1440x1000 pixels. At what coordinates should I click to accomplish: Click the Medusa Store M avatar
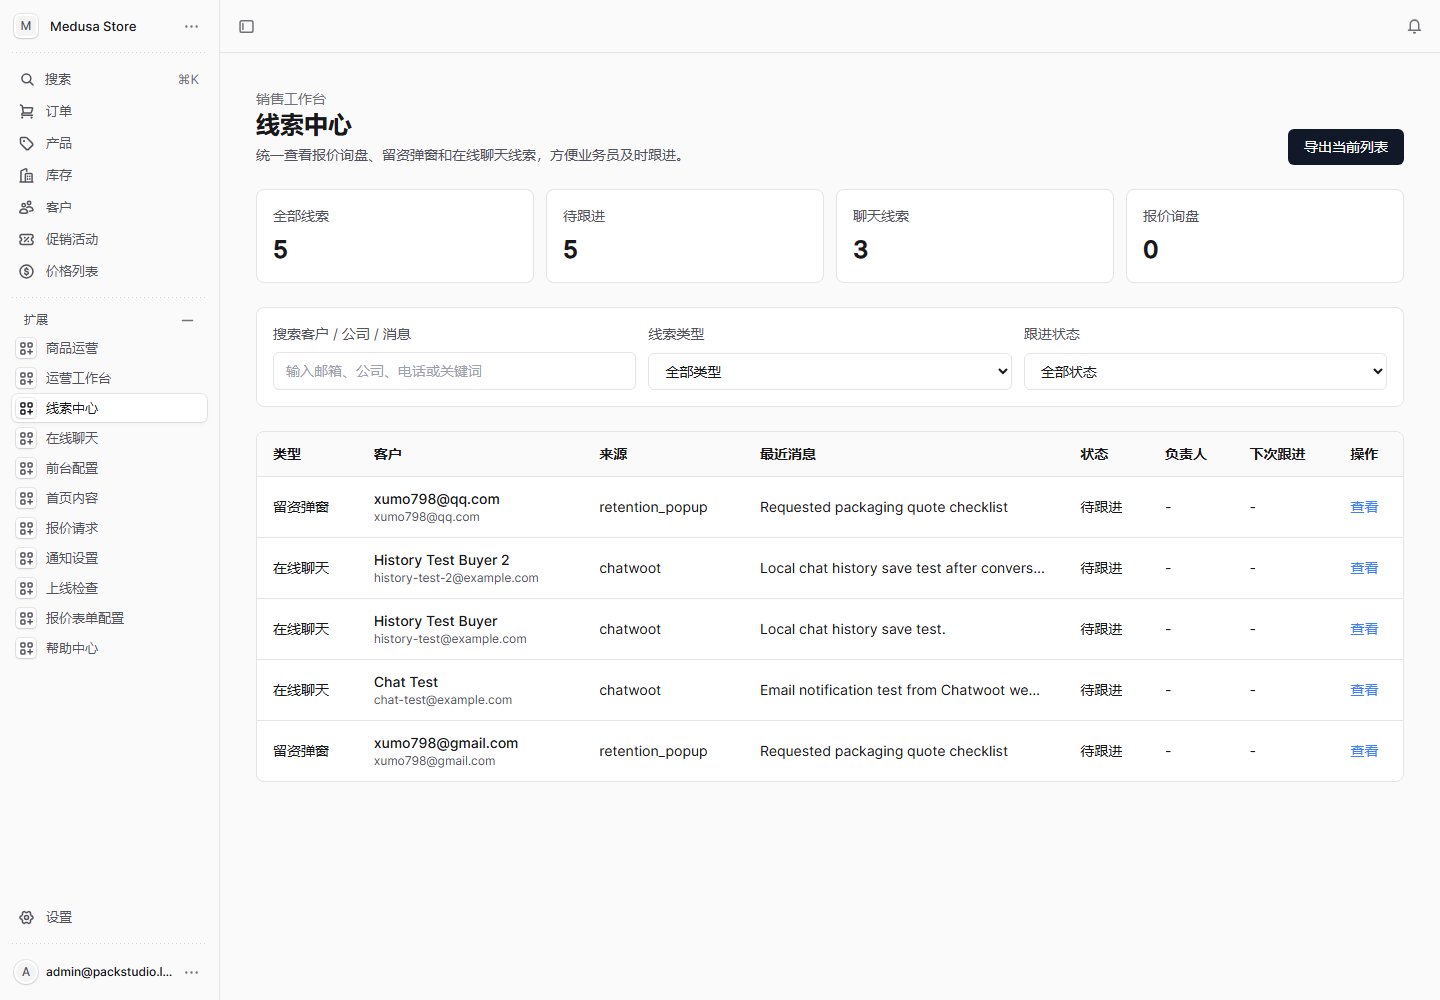click(26, 26)
